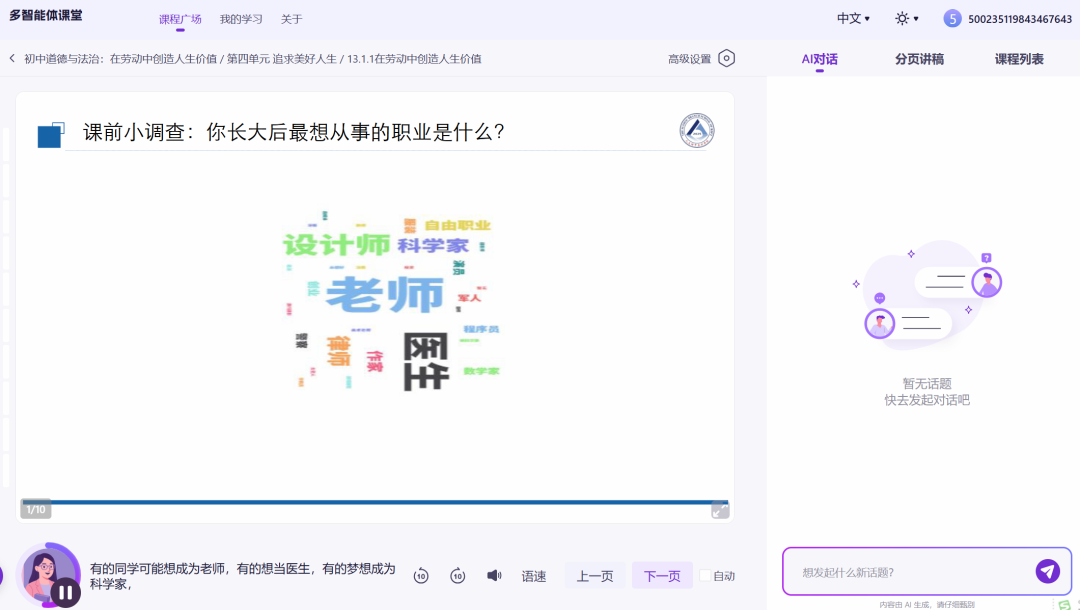The image size is (1080, 610).
Task: Click the pause button on the teacher avatar
Action: [x=64, y=591]
